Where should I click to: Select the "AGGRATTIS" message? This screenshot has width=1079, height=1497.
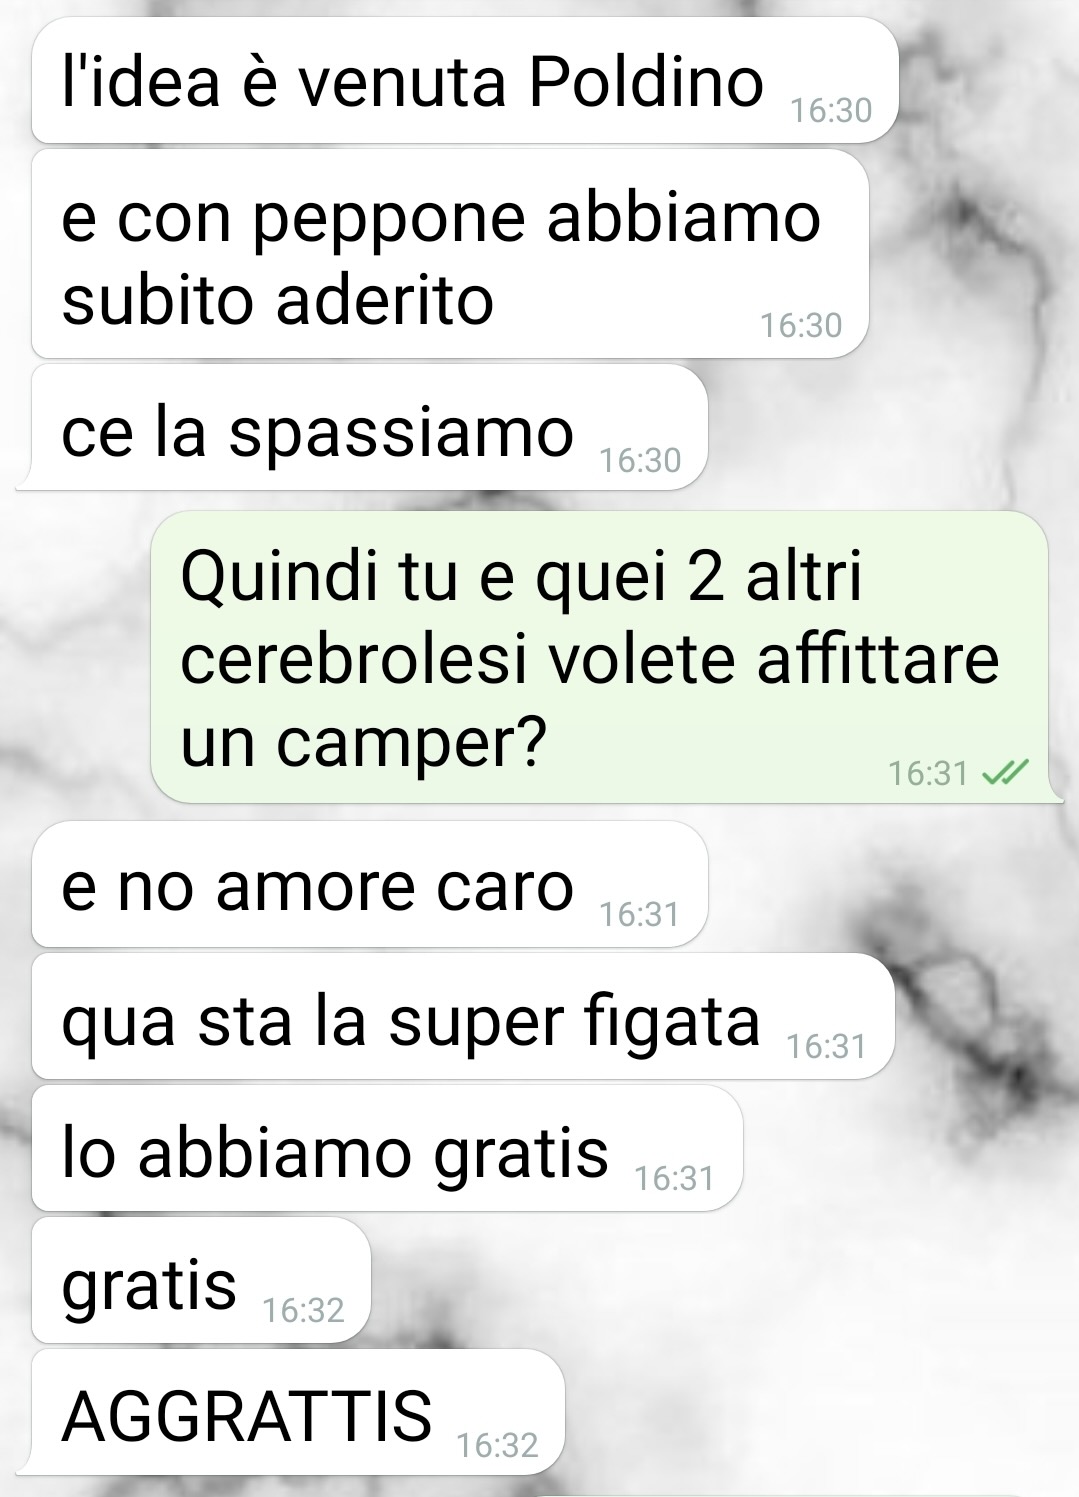(x=298, y=1412)
